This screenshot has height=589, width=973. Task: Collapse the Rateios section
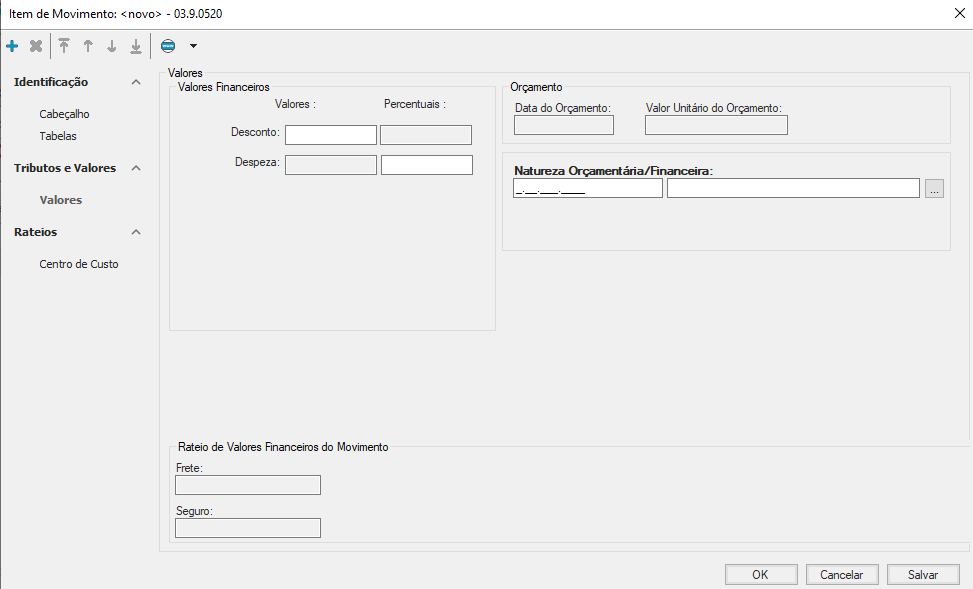point(136,232)
